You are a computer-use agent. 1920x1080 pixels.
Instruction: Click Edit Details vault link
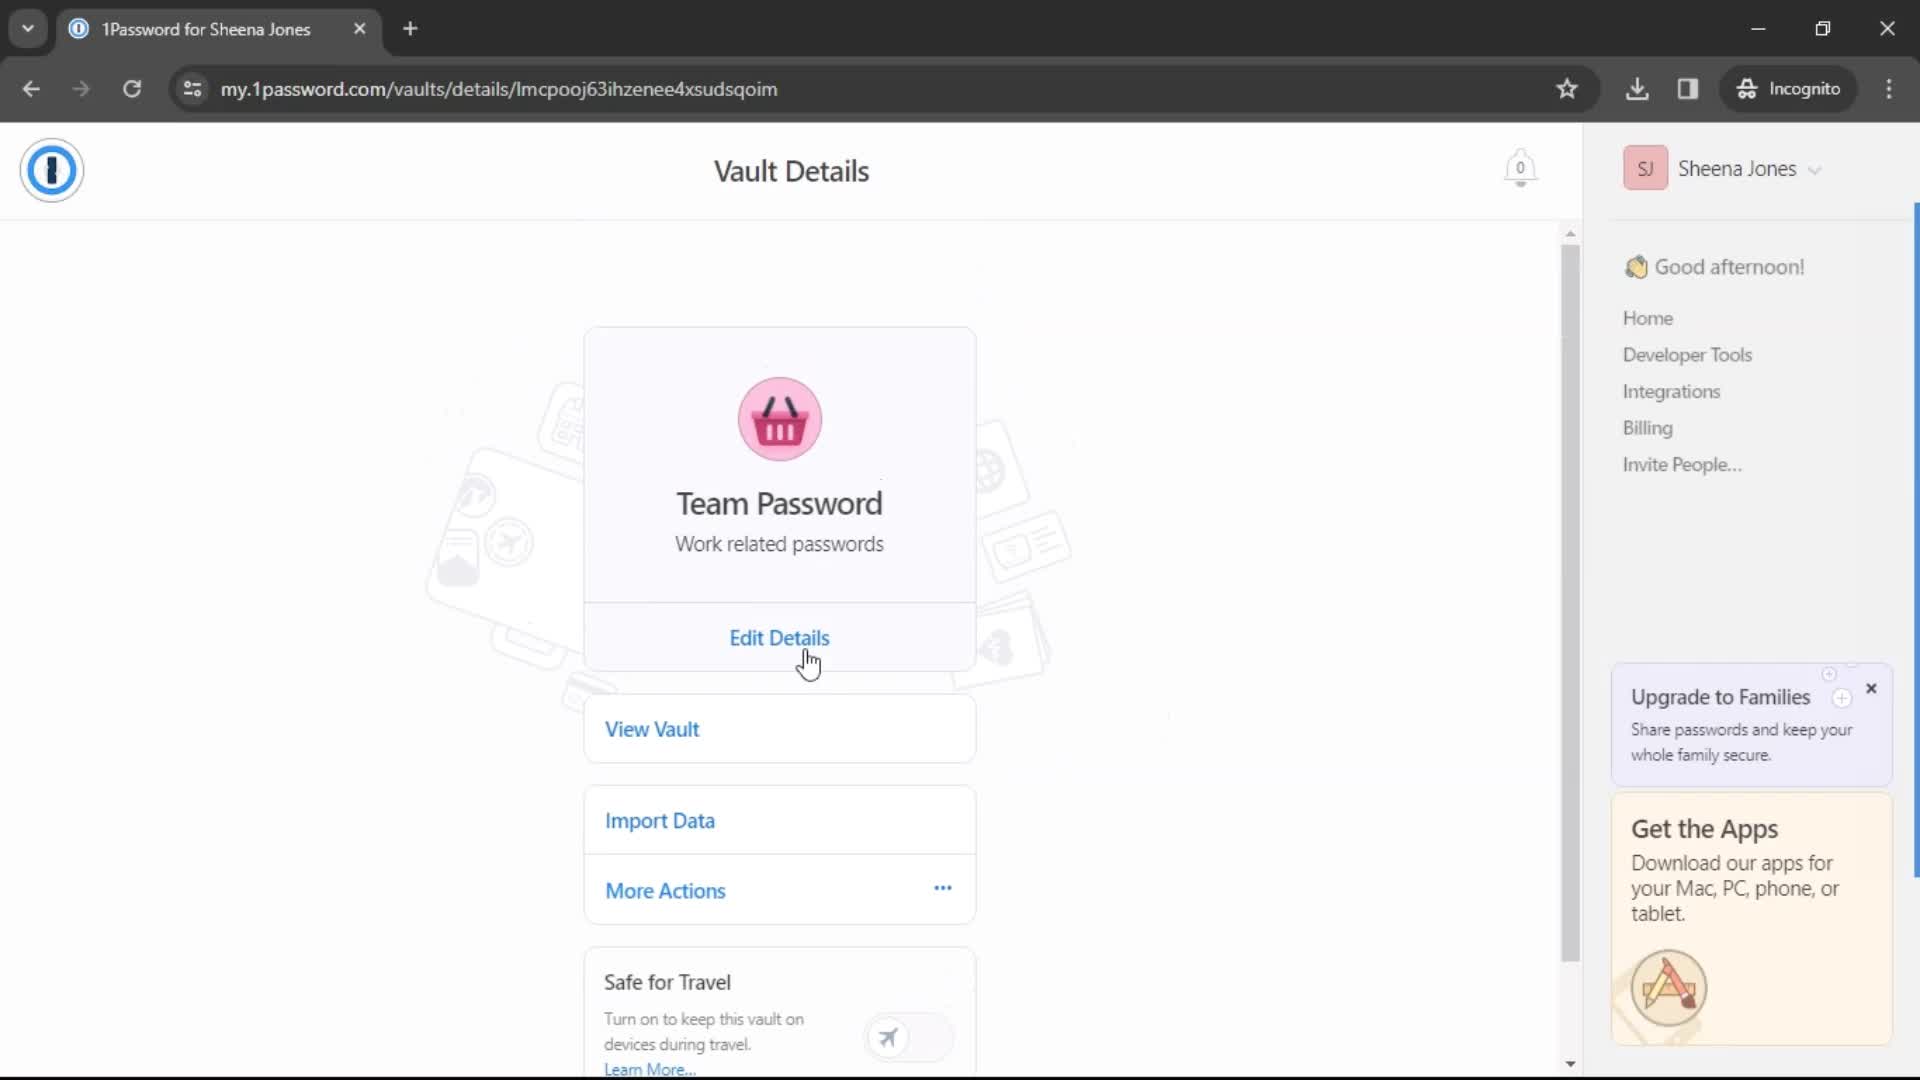779,638
